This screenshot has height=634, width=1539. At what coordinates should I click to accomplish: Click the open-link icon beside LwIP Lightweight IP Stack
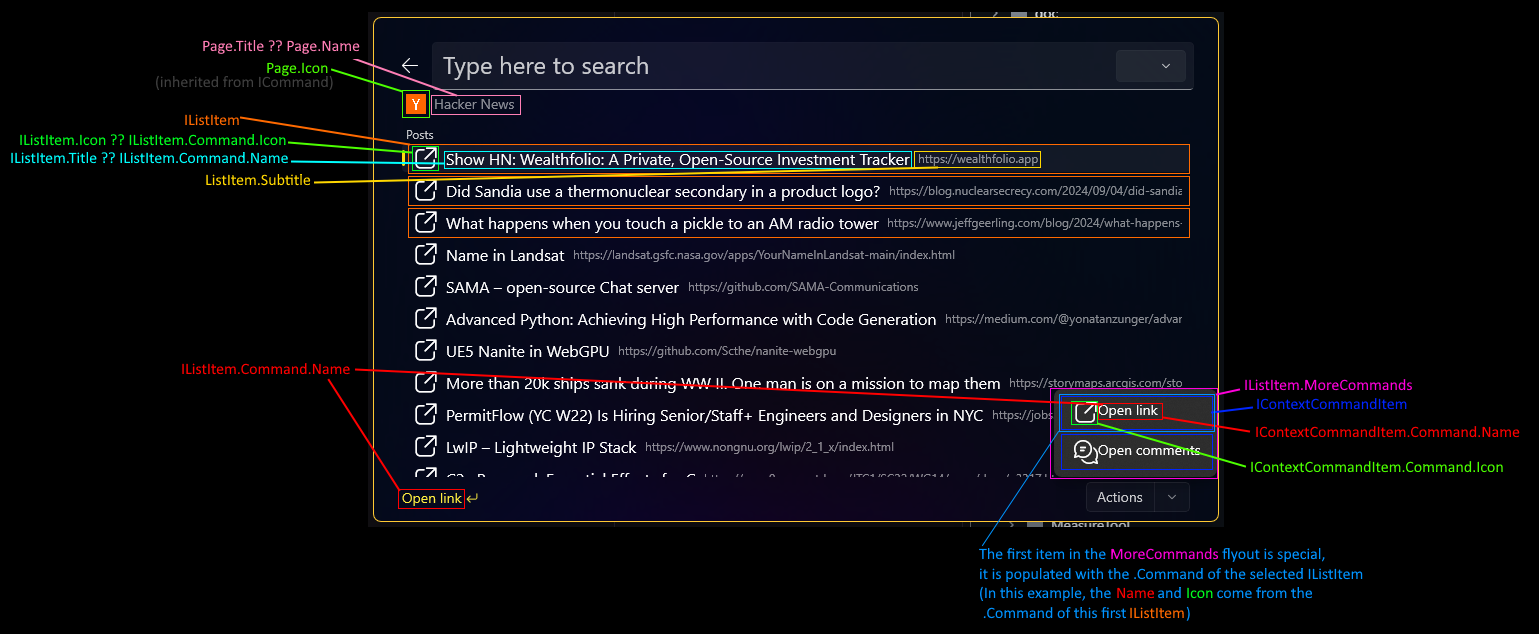426,447
